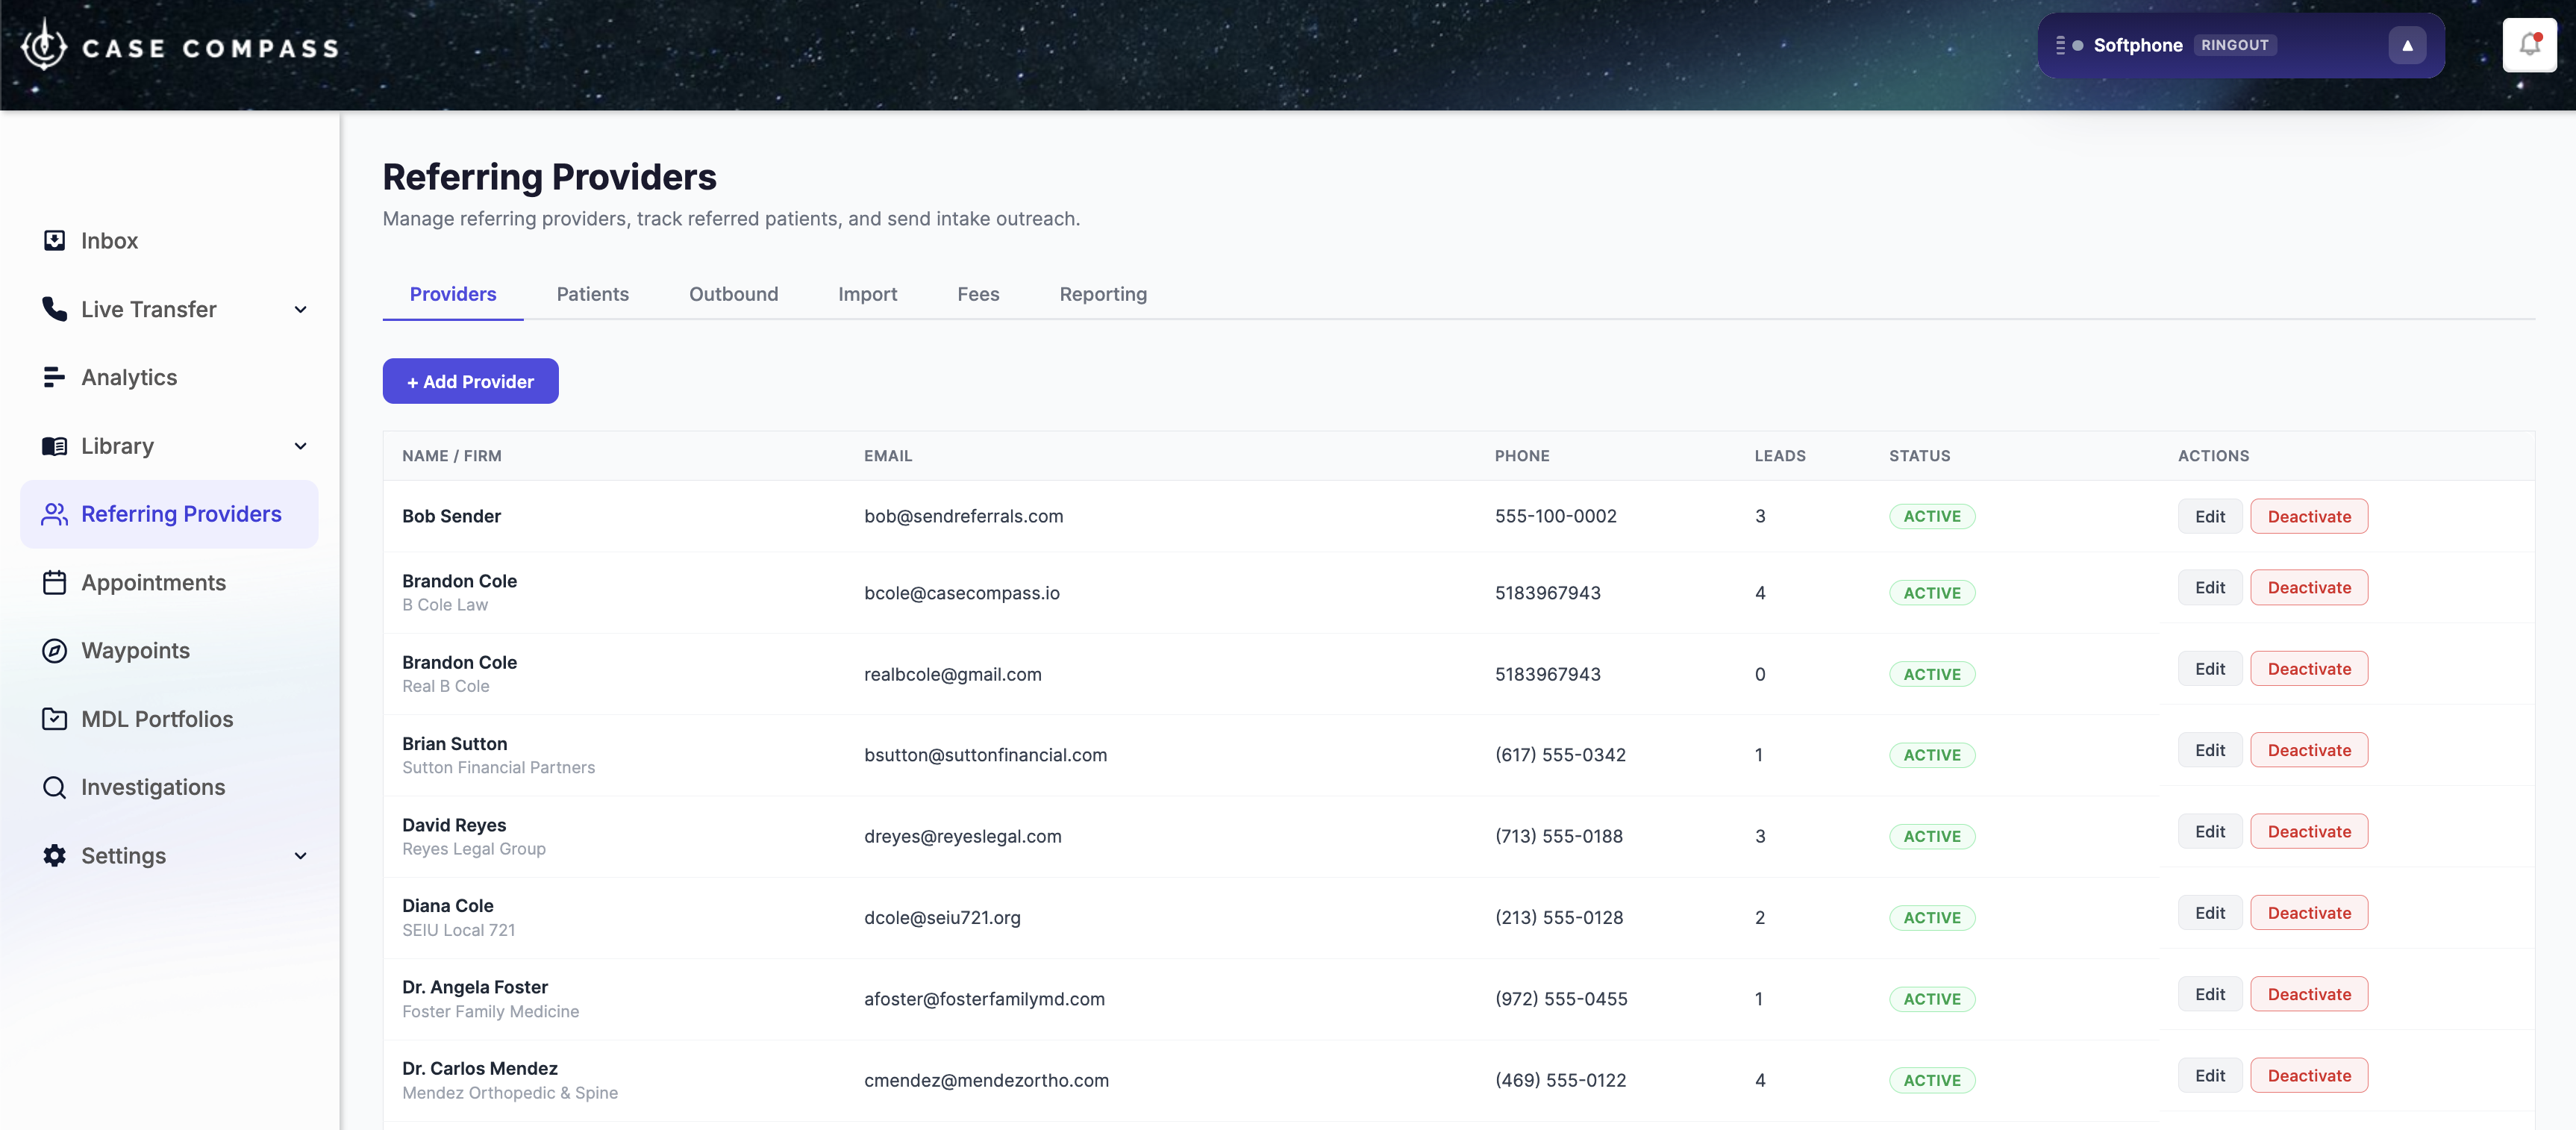Open Analytics from the sidebar
The image size is (2576, 1130).
tap(170, 377)
